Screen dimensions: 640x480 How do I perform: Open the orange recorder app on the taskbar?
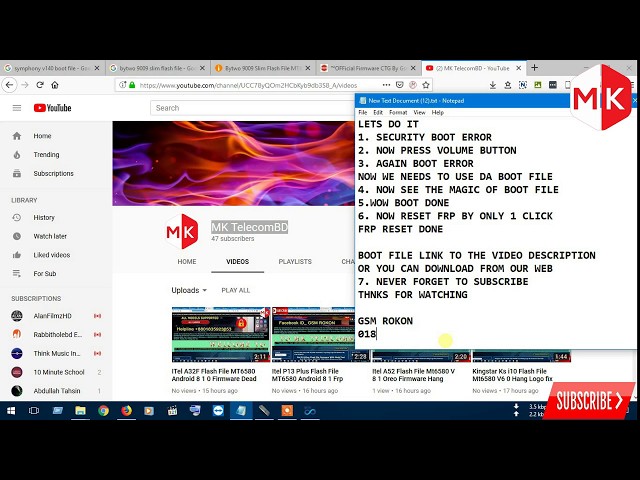coord(287,411)
